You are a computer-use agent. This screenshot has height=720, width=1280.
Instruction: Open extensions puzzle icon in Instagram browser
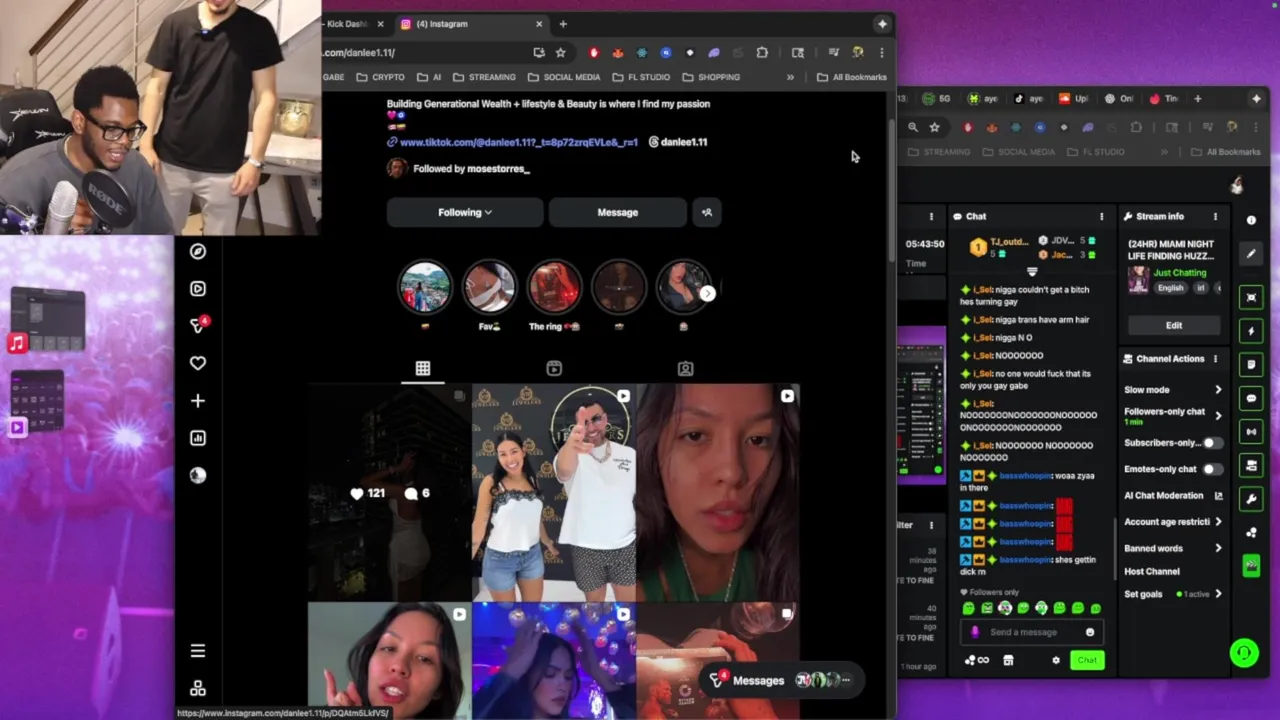(x=762, y=52)
